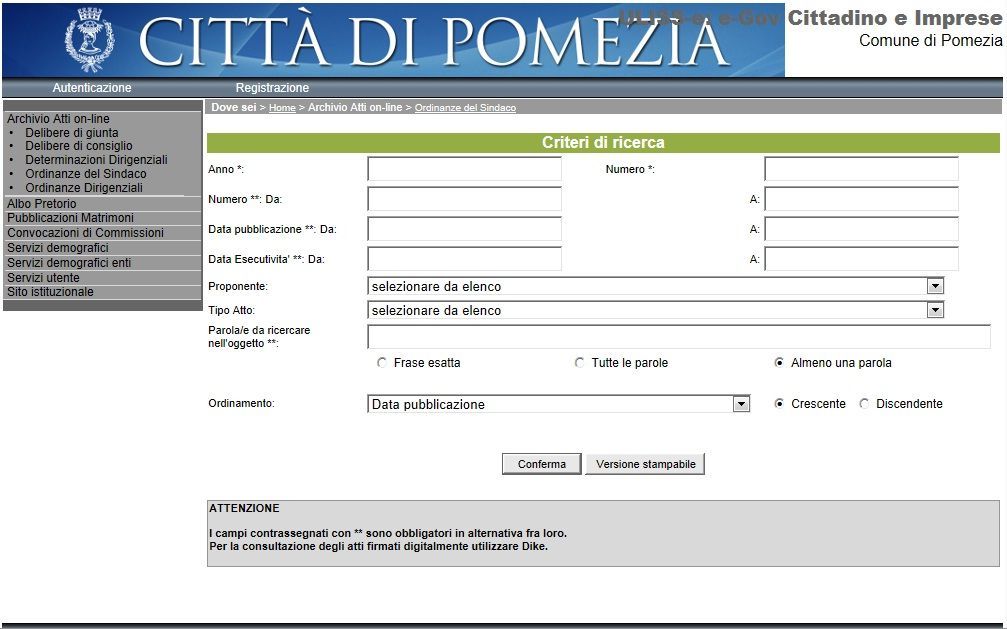Focus Data pubblicazione A field
The image size is (1007, 629).
[861, 229]
